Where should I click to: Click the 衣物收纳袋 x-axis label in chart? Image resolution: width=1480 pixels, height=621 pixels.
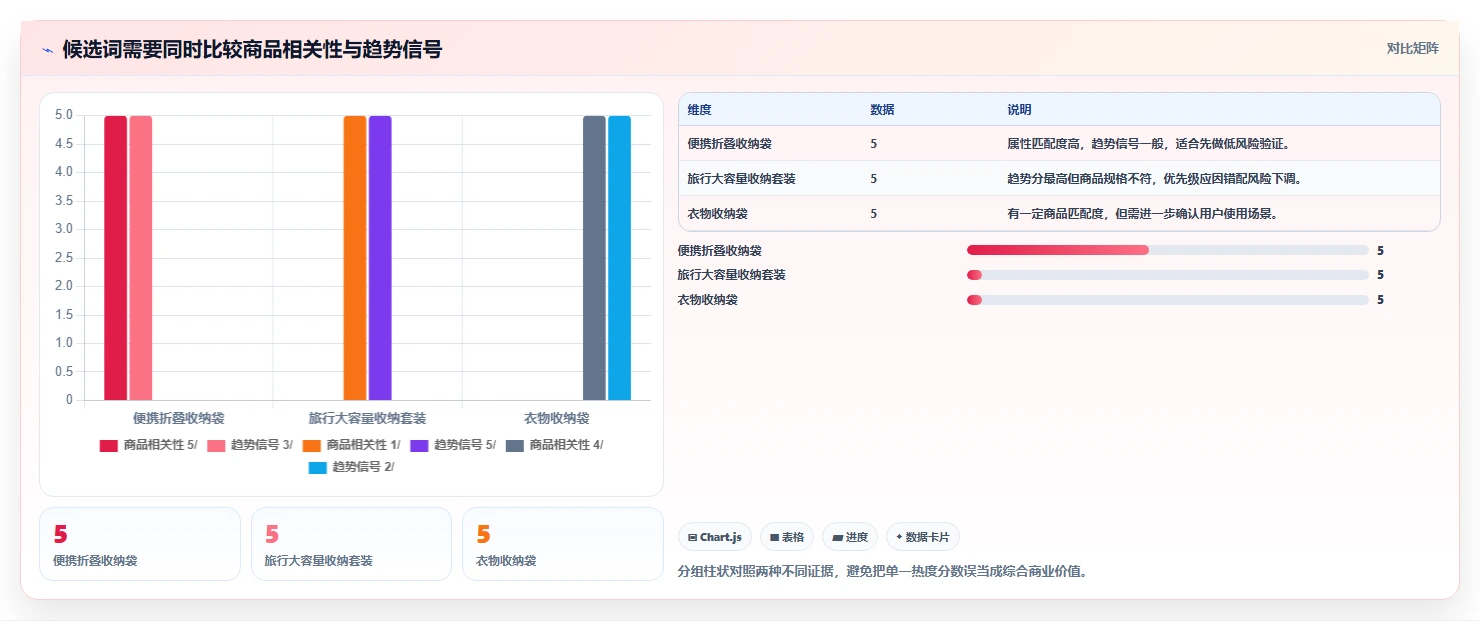tap(557, 418)
